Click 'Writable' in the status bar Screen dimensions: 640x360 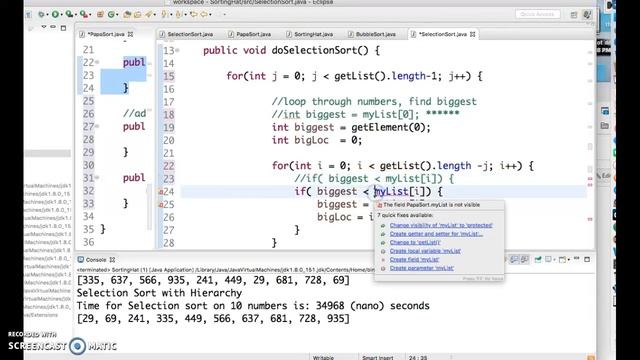coord(323,357)
